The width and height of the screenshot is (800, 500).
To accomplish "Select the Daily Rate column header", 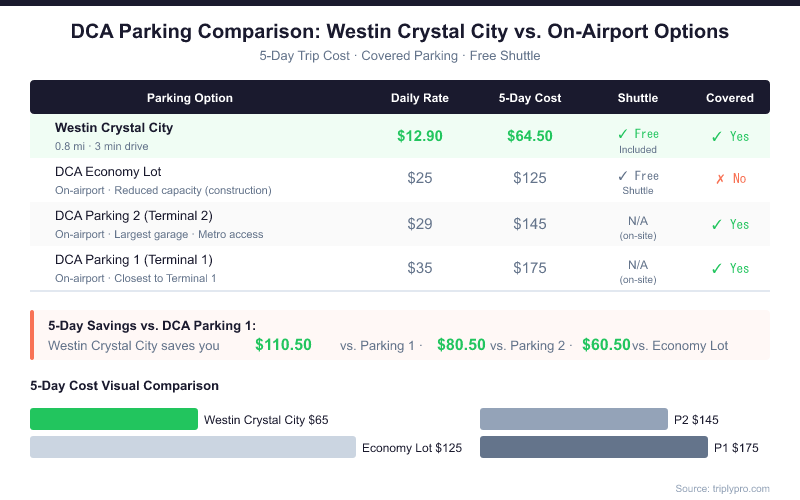I will pyautogui.click(x=420, y=98).
